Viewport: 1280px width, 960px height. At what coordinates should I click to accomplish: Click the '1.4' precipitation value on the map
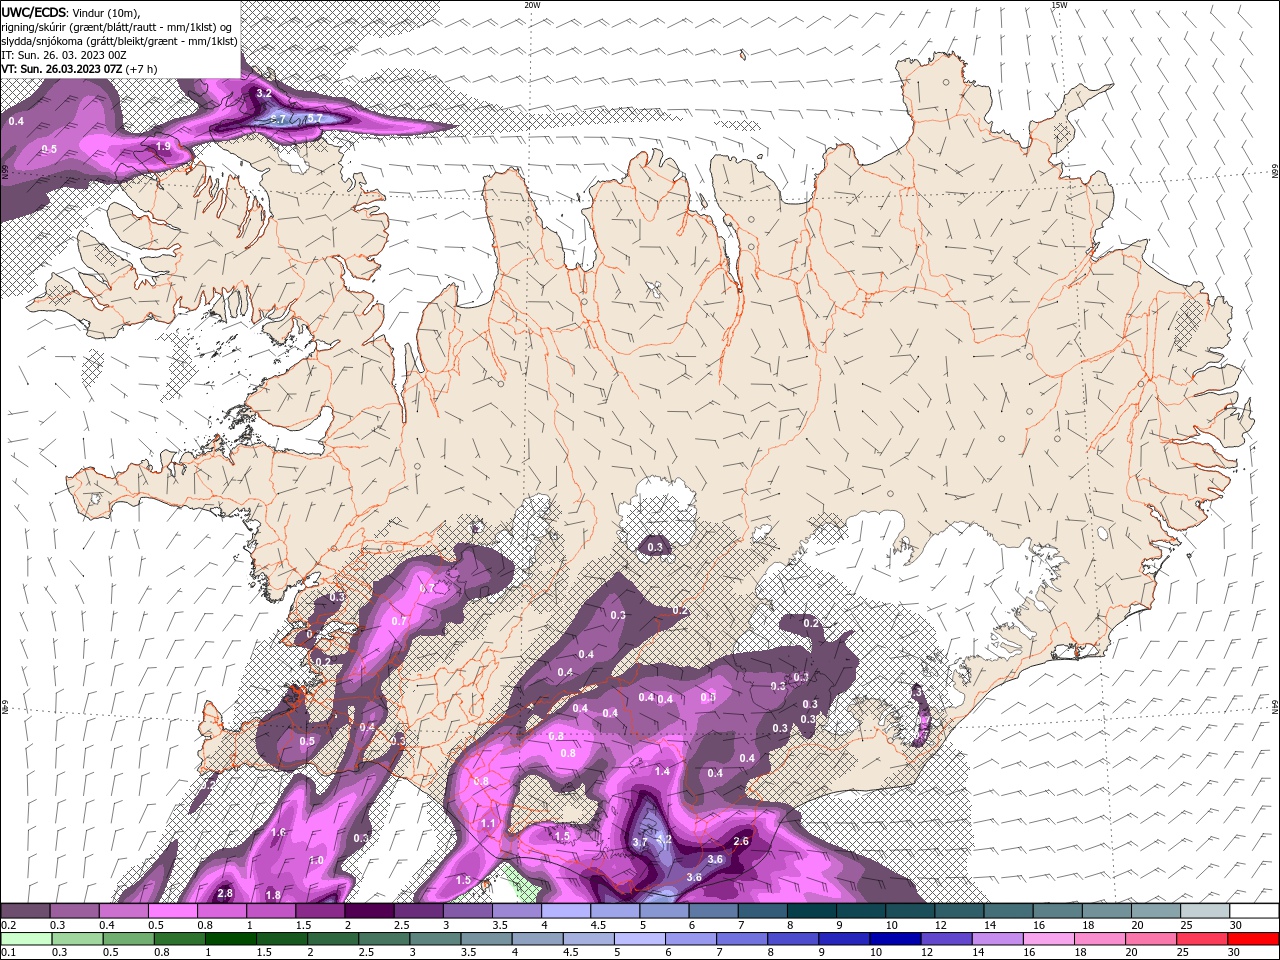(x=662, y=772)
